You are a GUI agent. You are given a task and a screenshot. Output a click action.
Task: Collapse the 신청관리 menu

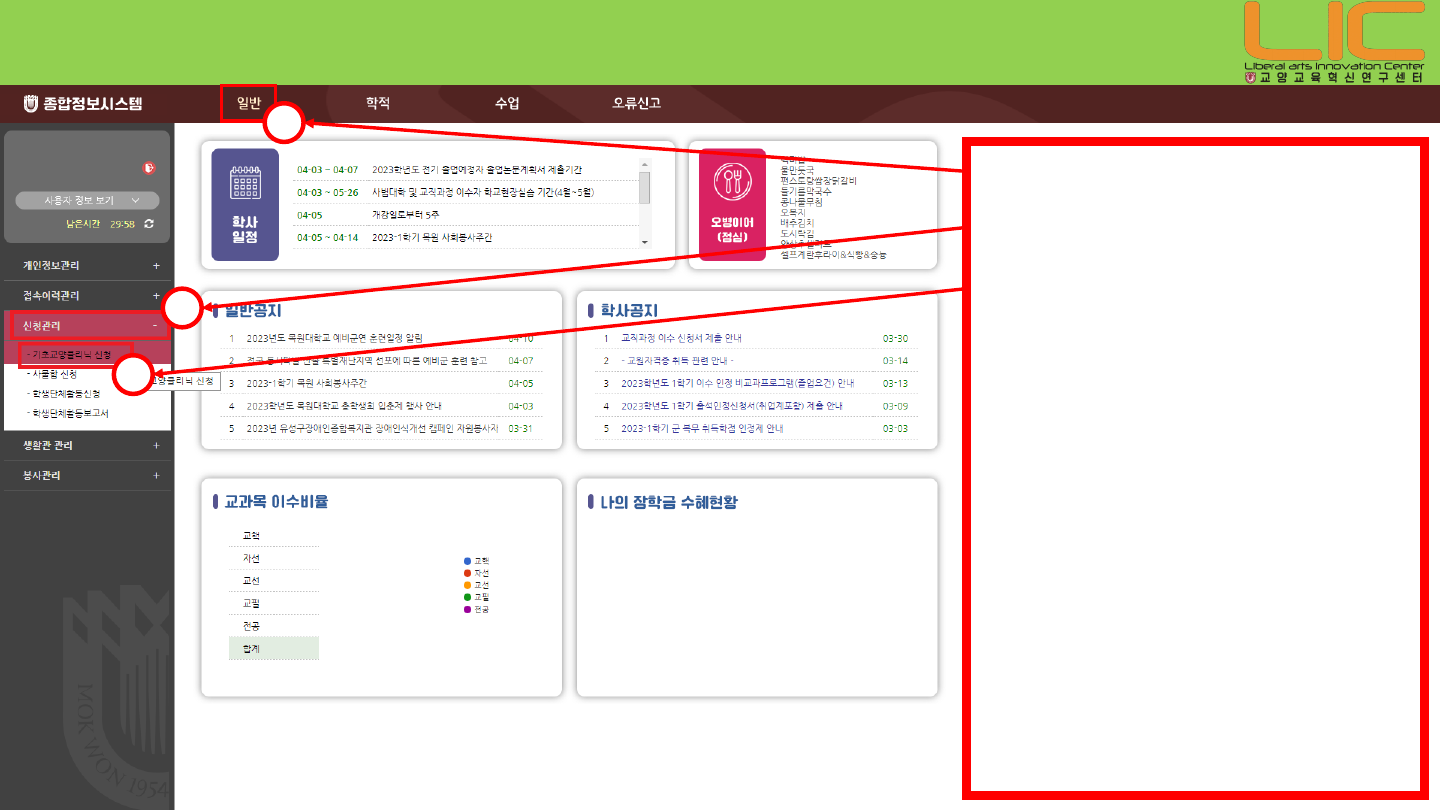pyautogui.click(x=155, y=326)
